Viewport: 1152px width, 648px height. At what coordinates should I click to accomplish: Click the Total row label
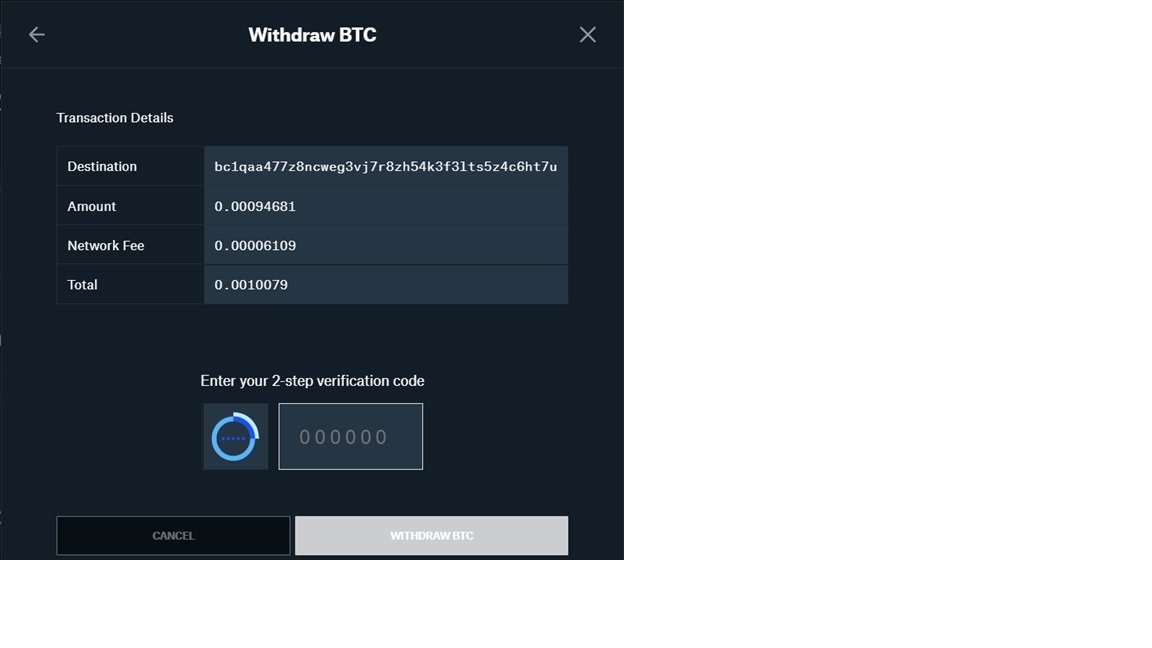pyautogui.click(x=82, y=285)
